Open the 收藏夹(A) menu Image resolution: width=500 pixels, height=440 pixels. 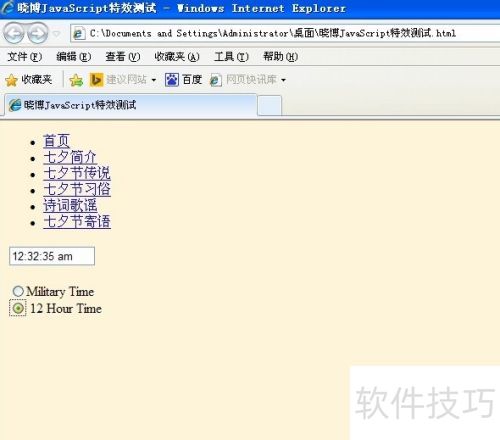point(177,57)
